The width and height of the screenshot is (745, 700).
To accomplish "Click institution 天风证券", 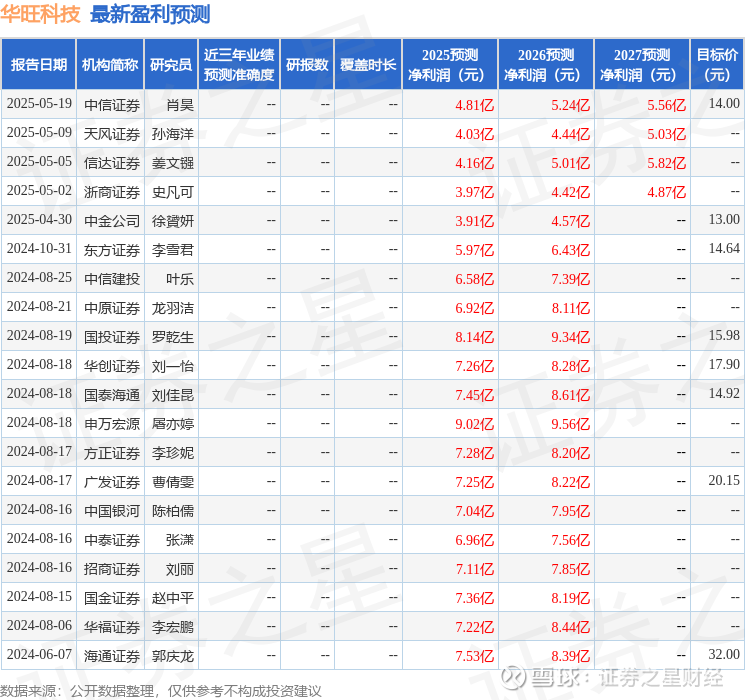I will coord(112,134).
